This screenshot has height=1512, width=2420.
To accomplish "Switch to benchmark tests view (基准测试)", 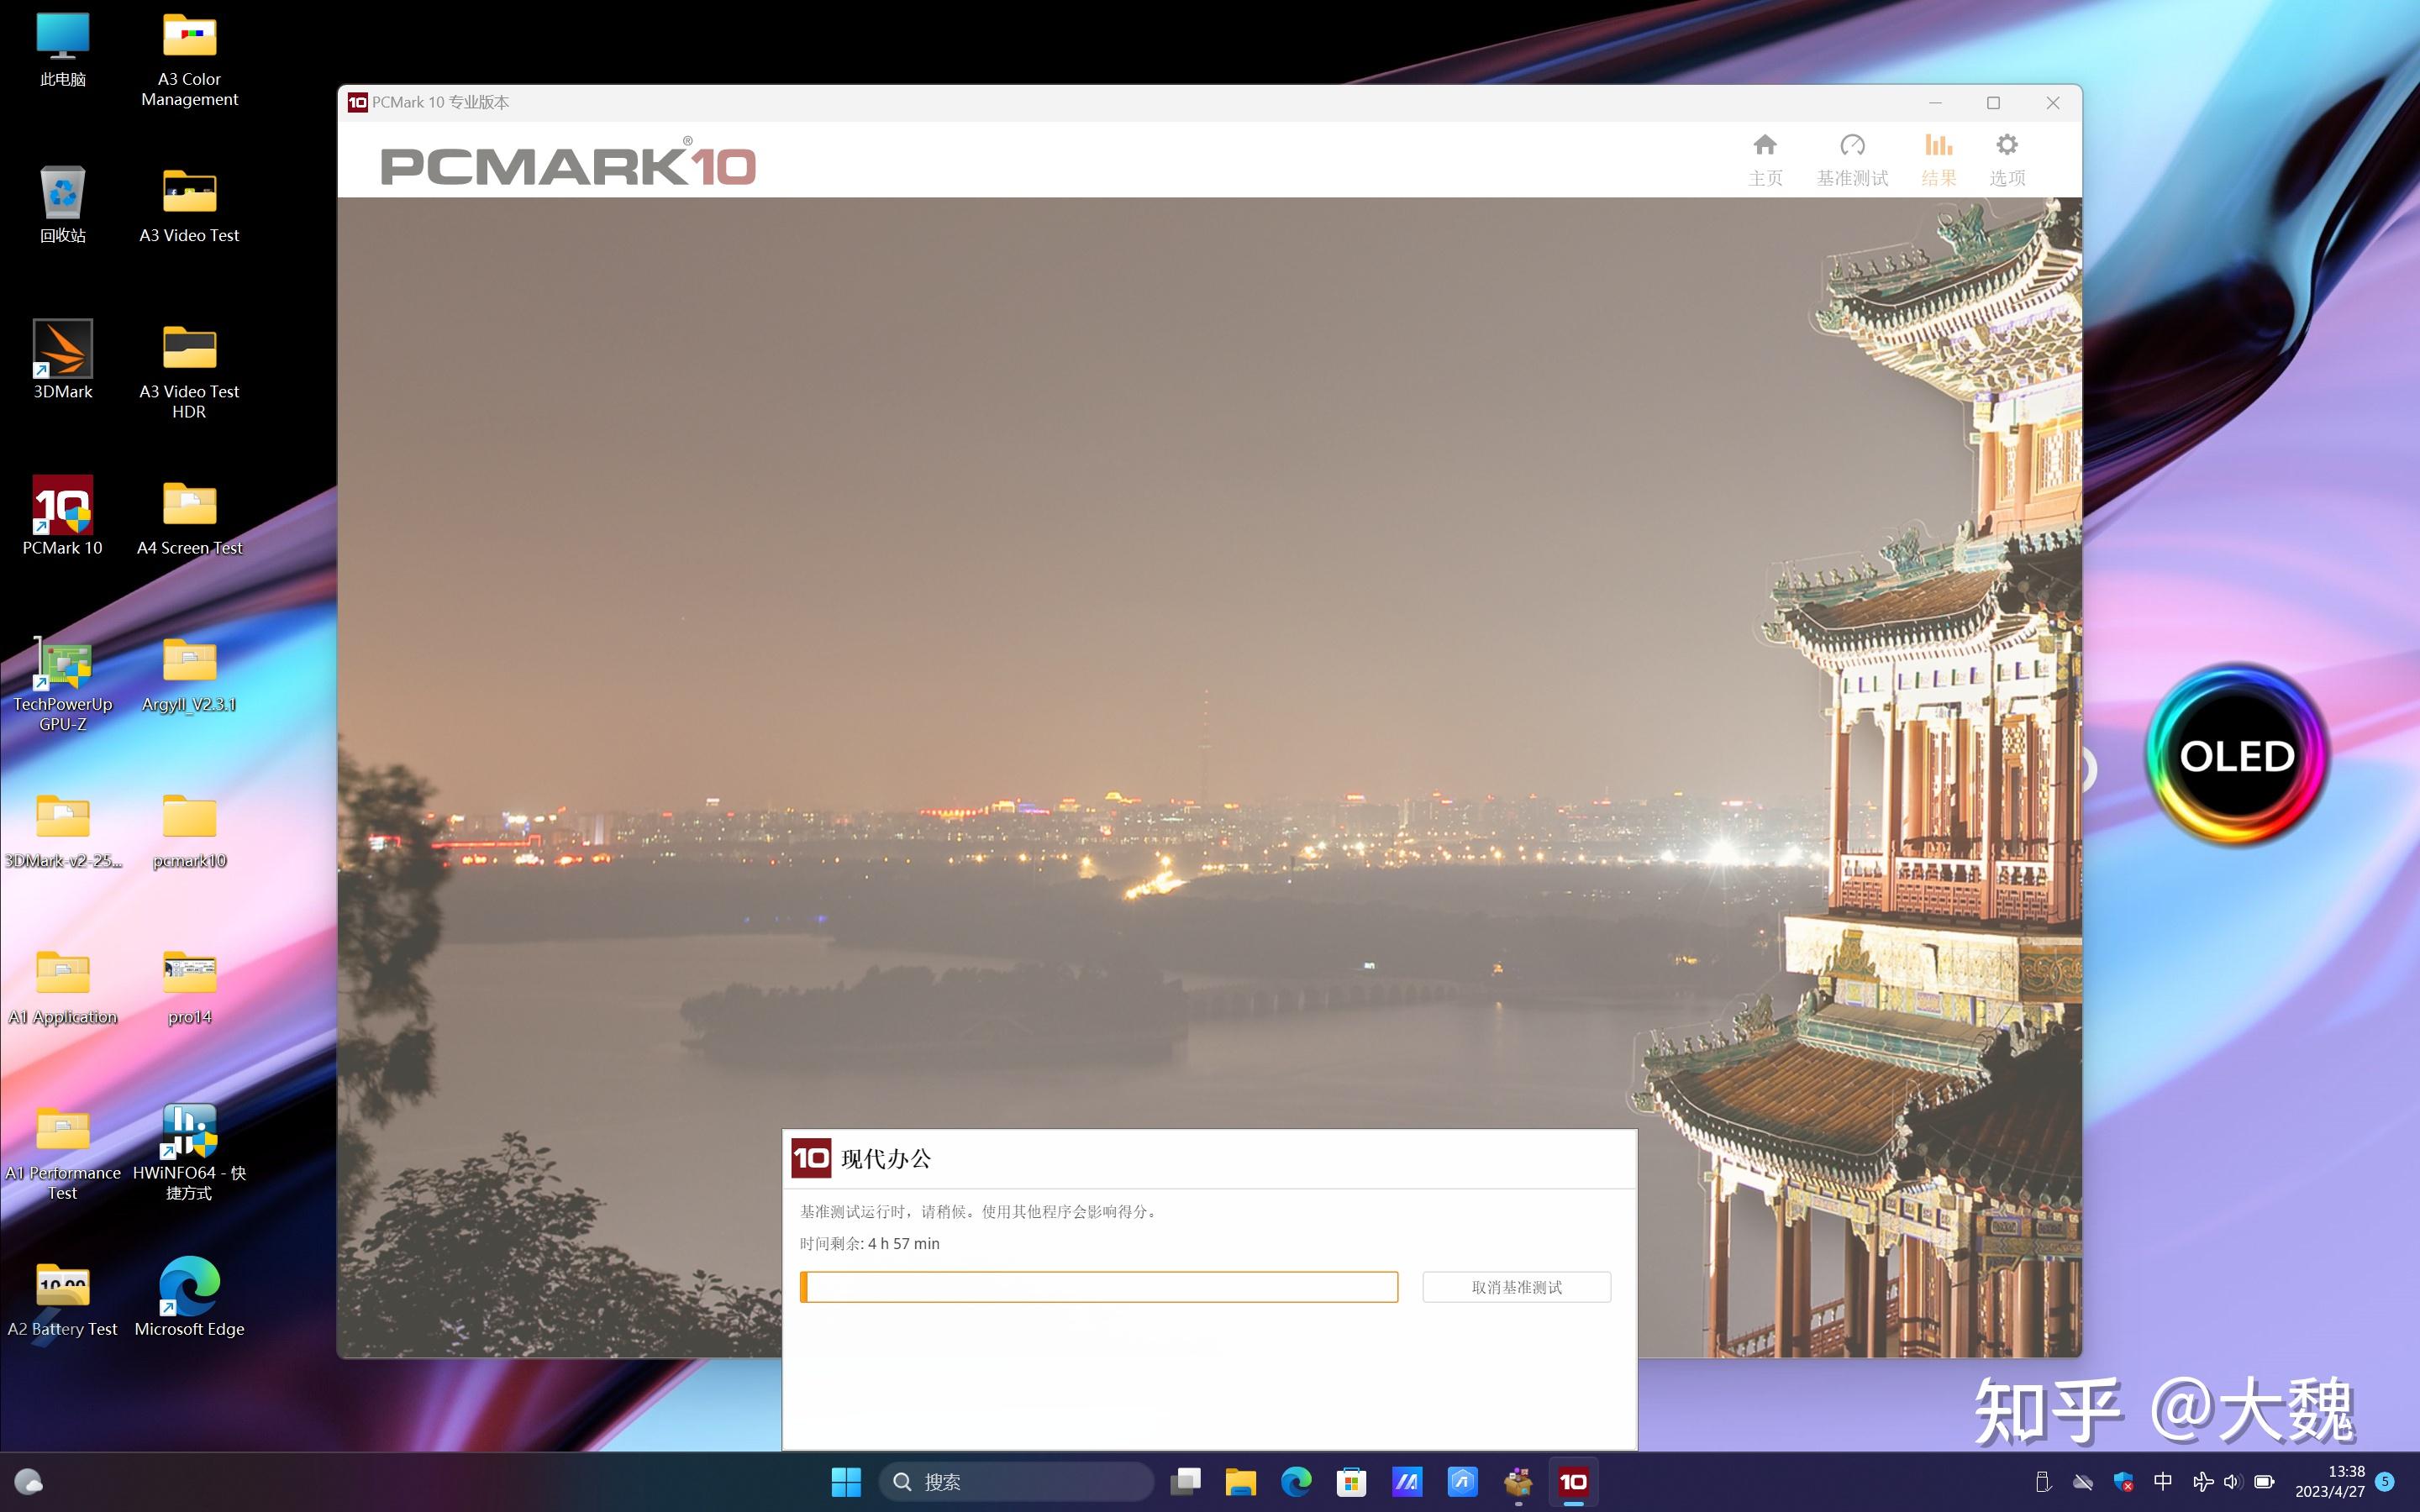I will click(x=1851, y=158).
